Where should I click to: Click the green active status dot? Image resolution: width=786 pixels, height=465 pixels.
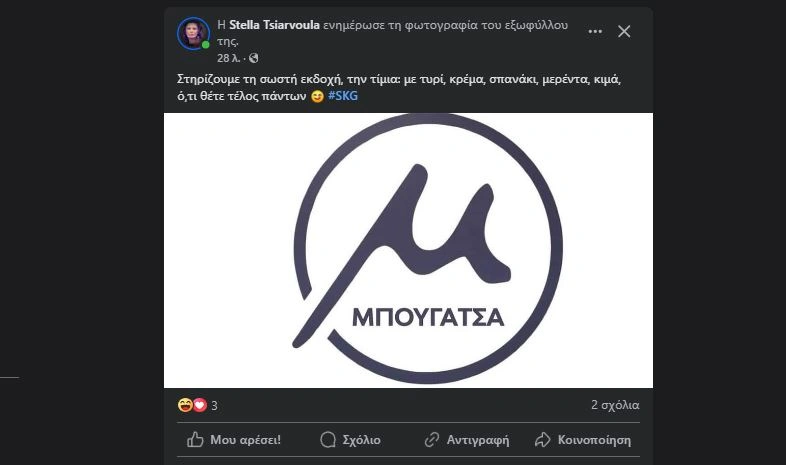pos(206,45)
